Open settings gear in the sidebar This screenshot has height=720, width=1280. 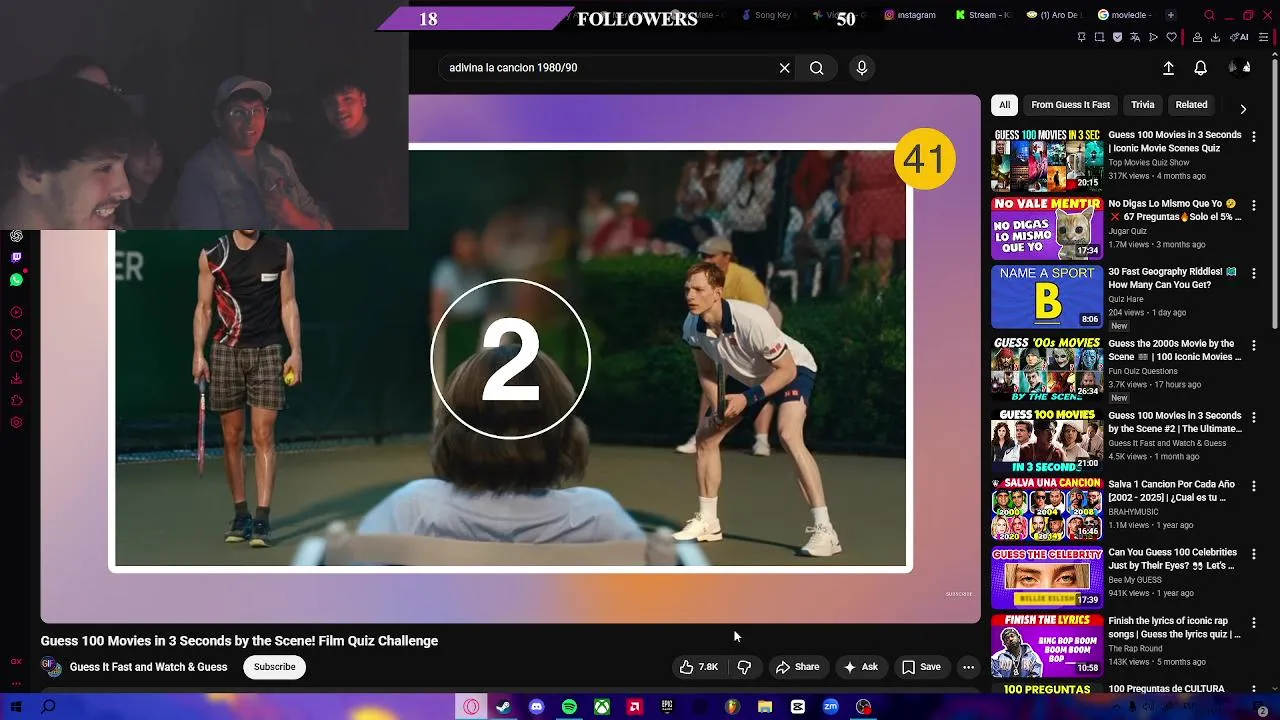coord(16,423)
